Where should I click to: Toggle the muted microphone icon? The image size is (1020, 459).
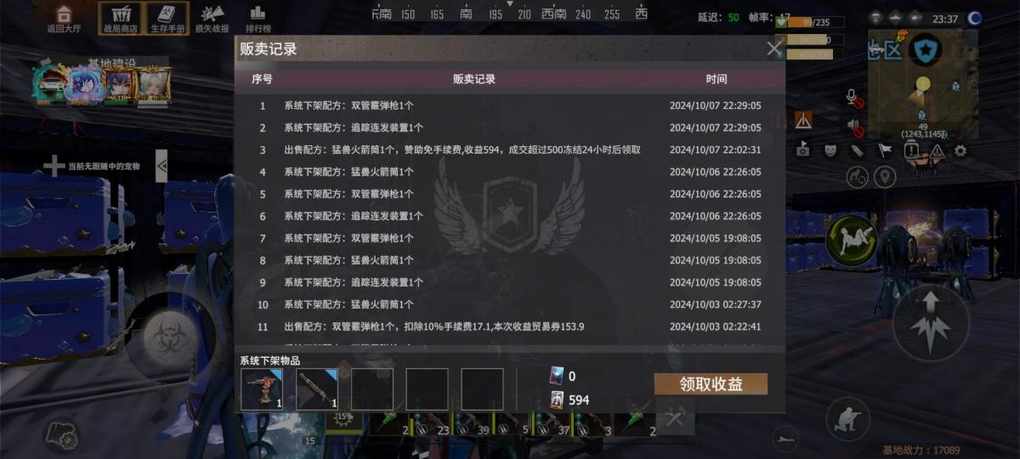[853, 98]
